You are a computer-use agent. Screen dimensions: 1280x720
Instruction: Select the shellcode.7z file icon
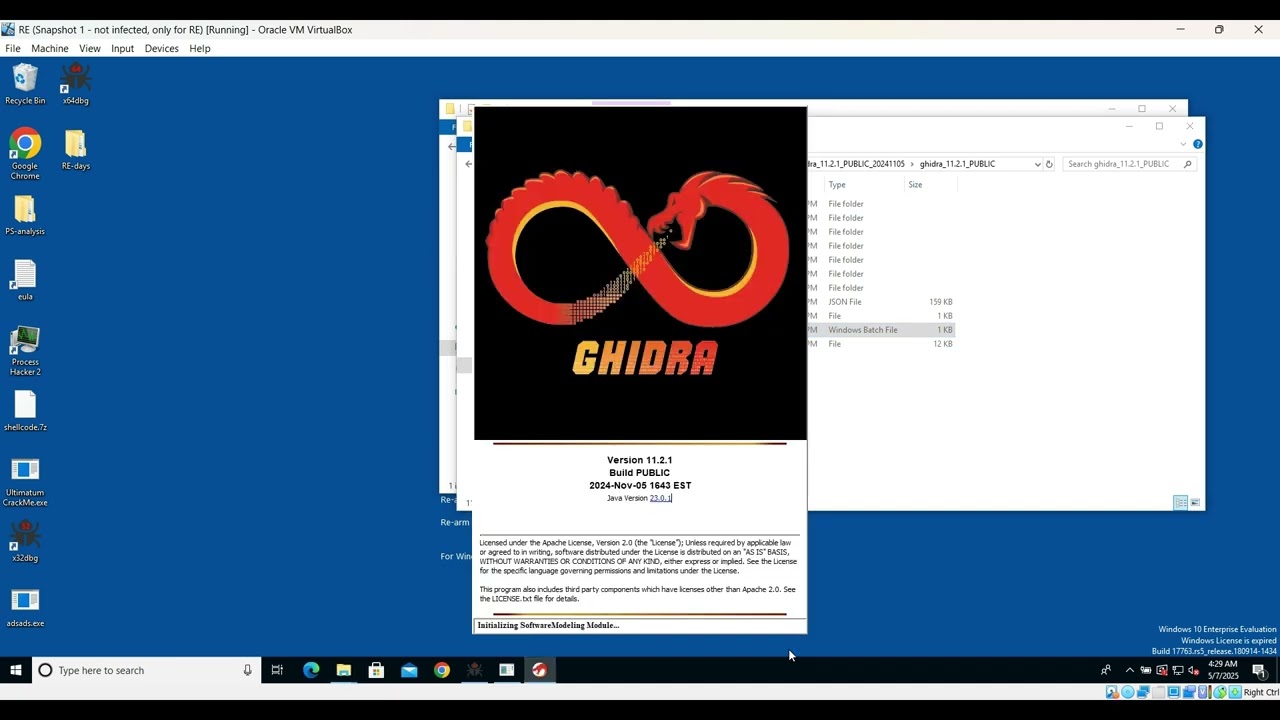pyautogui.click(x=25, y=411)
